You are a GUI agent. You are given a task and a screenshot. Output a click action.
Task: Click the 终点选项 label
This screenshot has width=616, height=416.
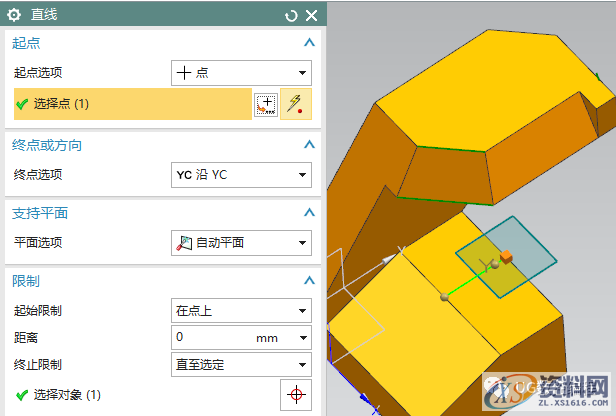click(38, 174)
